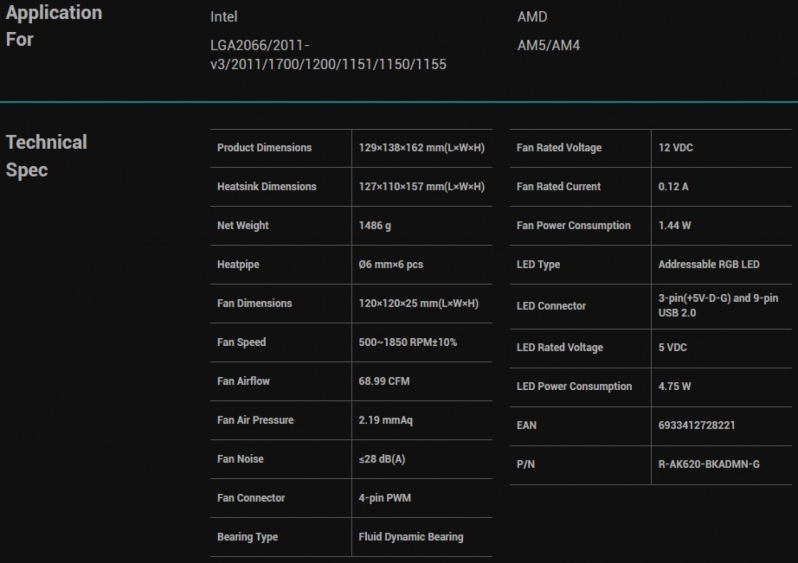Click the 'Bearing Type' label
The width and height of the screenshot is (798, 563).
[x=247, y=537]
